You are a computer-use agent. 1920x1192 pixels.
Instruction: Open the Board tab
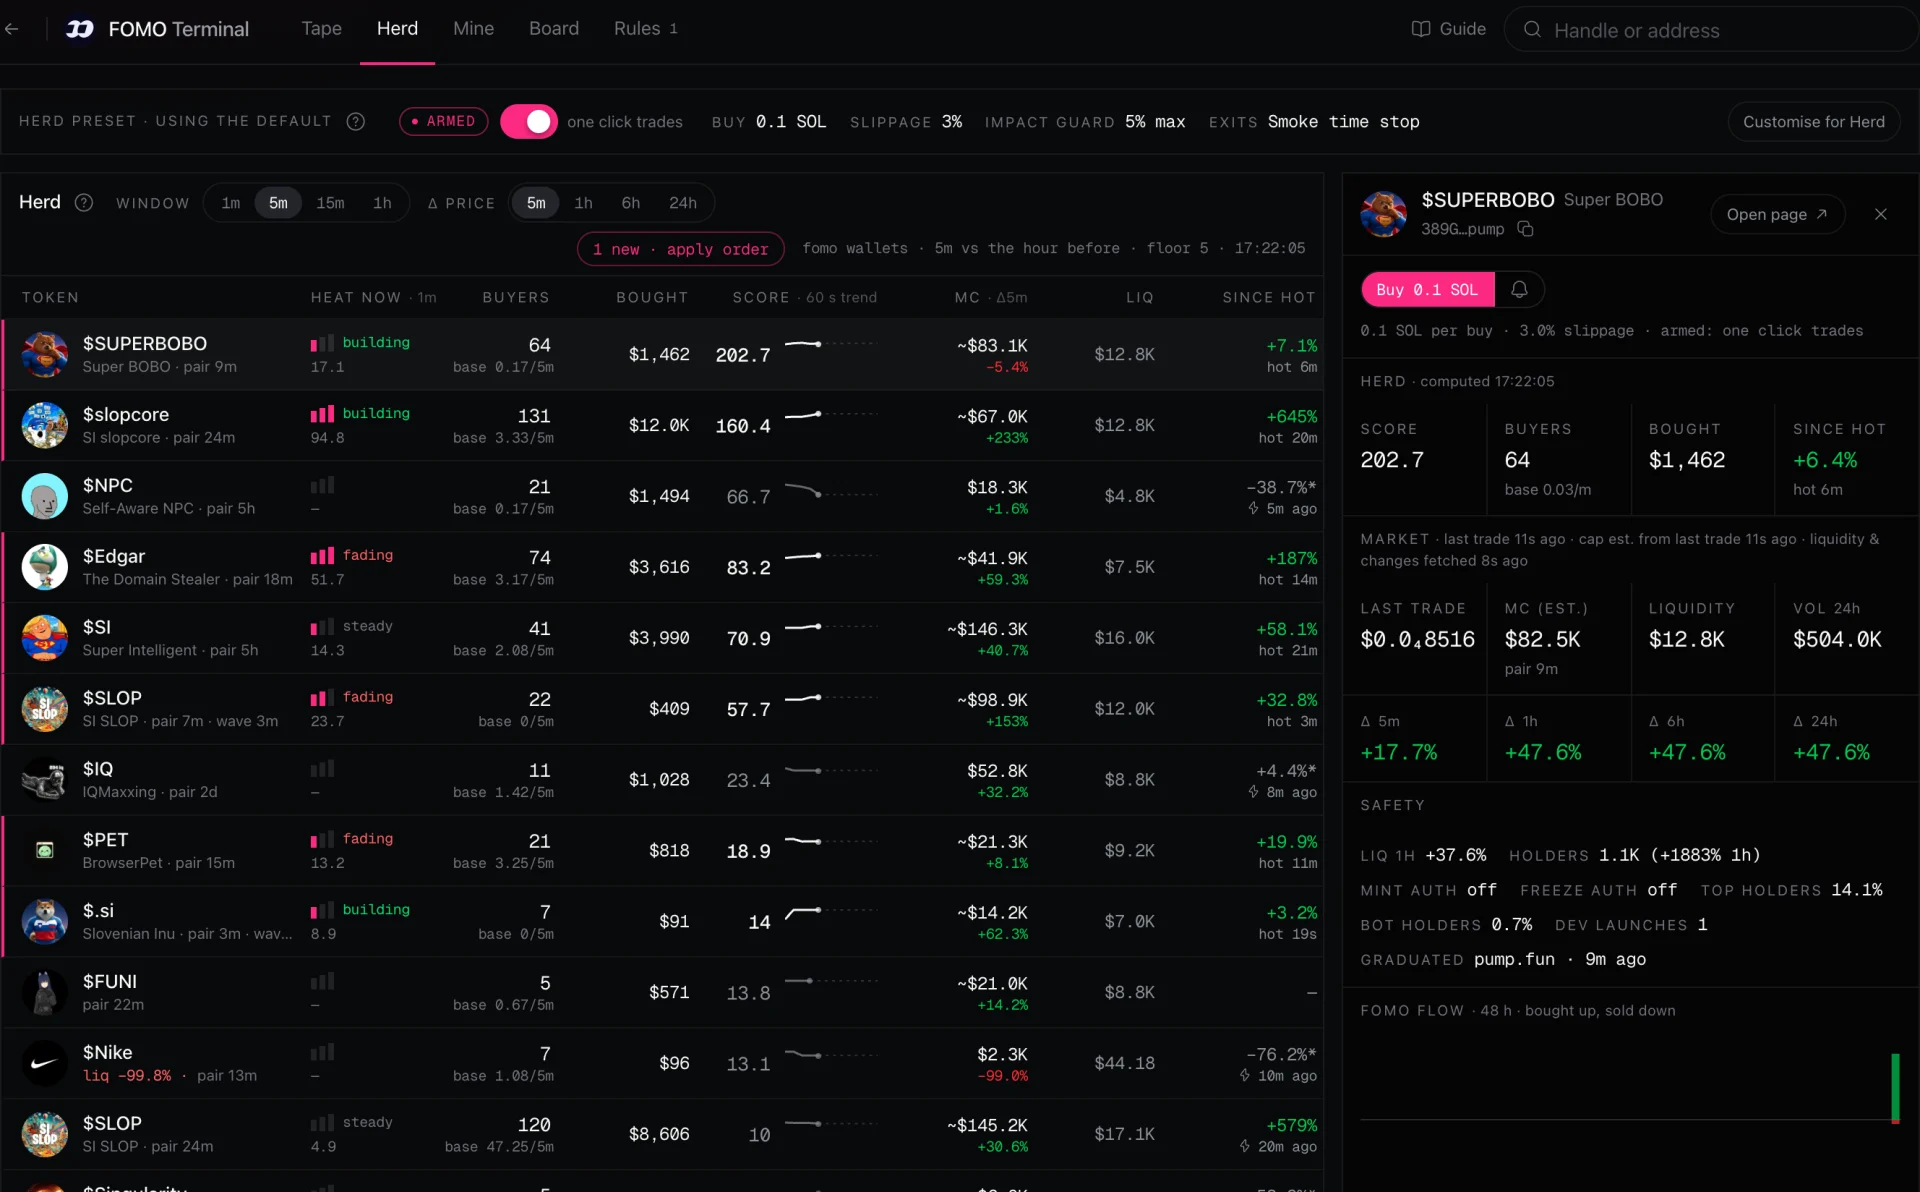pyautogui.click(x=554, y=29)
